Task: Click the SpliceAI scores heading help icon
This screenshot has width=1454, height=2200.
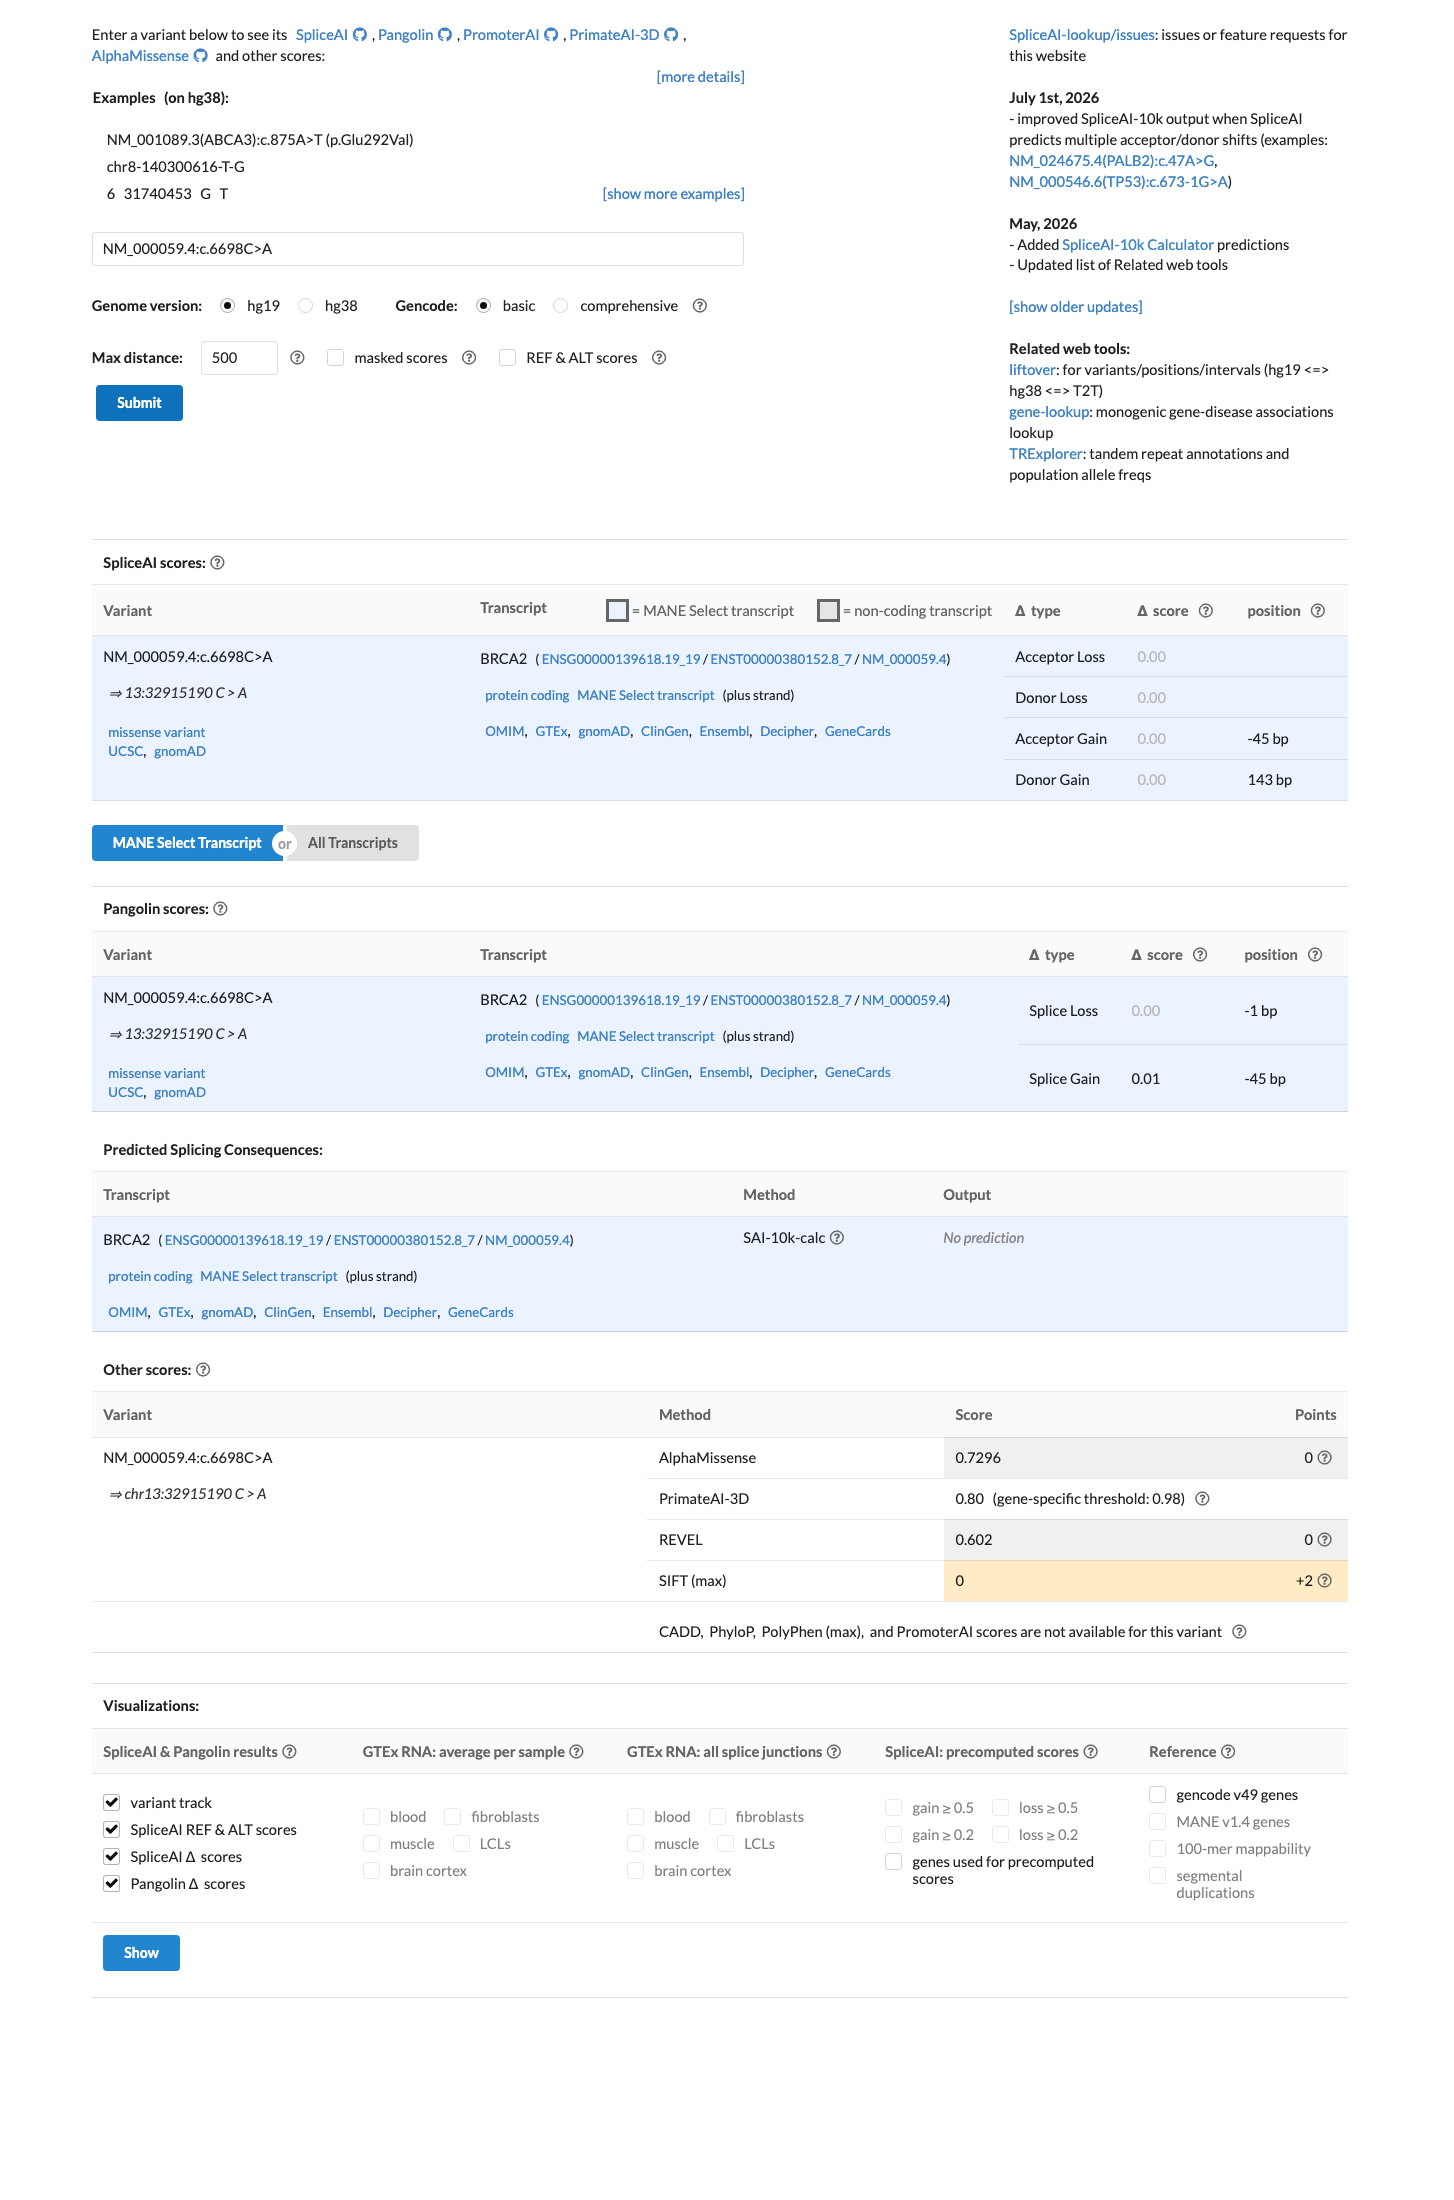Action: click(218, 563)
